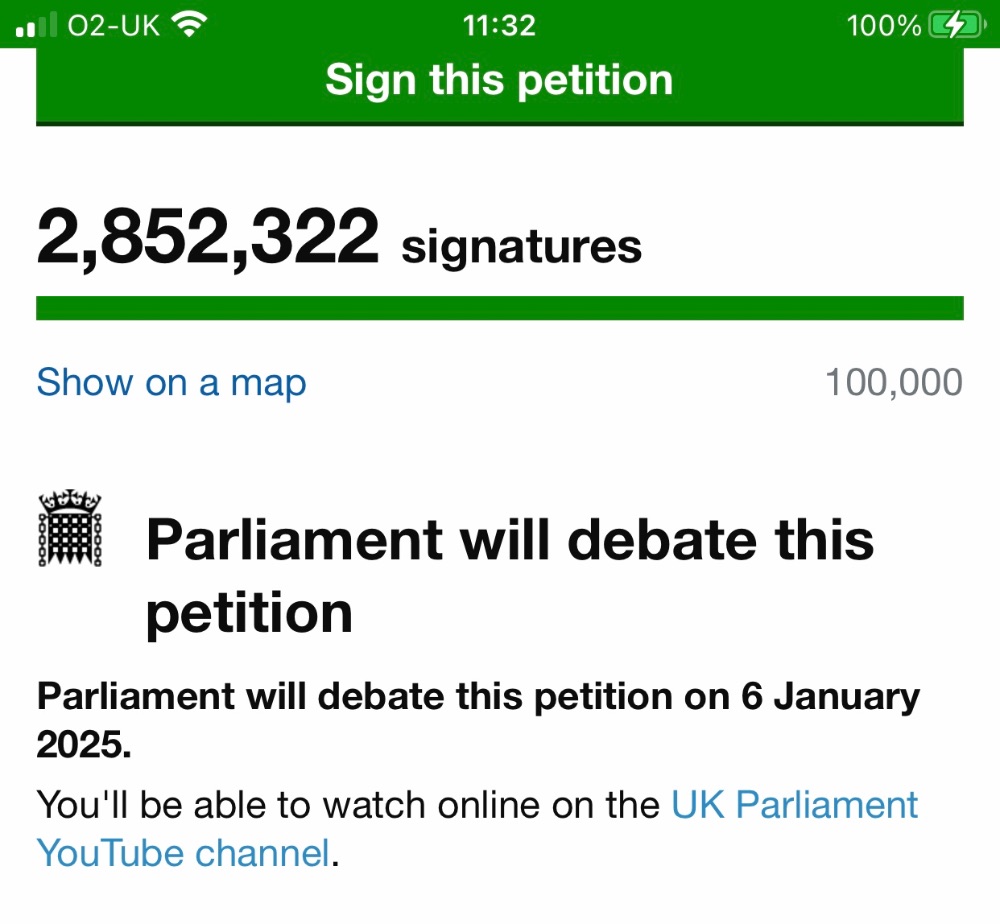The width and height of the screenshot is (1000, 924).
Task: Open the Show on a map link
Action: tap(172, 383)
